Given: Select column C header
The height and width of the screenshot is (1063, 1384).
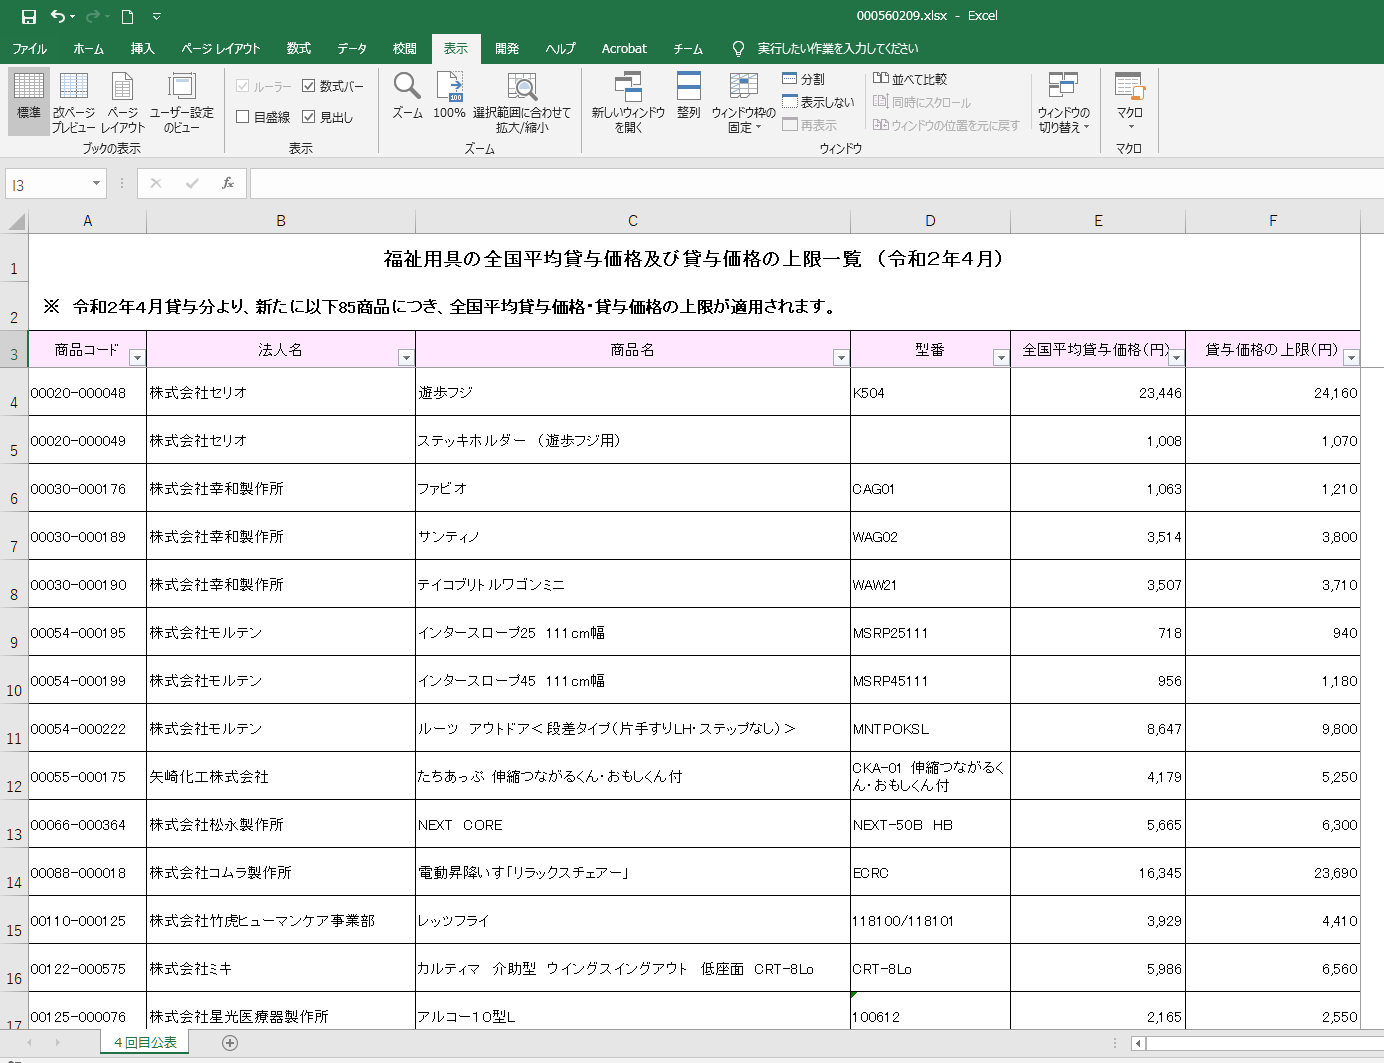Looking at the screenshot, I should coord(633,221).
